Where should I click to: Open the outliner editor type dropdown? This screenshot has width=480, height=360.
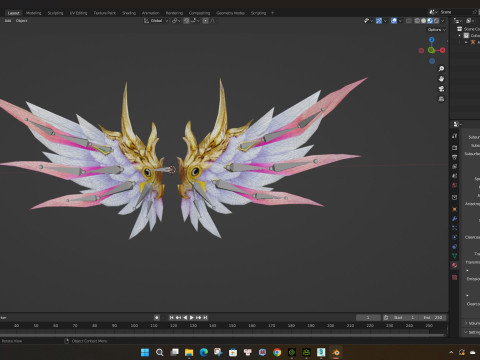(458, 21)
